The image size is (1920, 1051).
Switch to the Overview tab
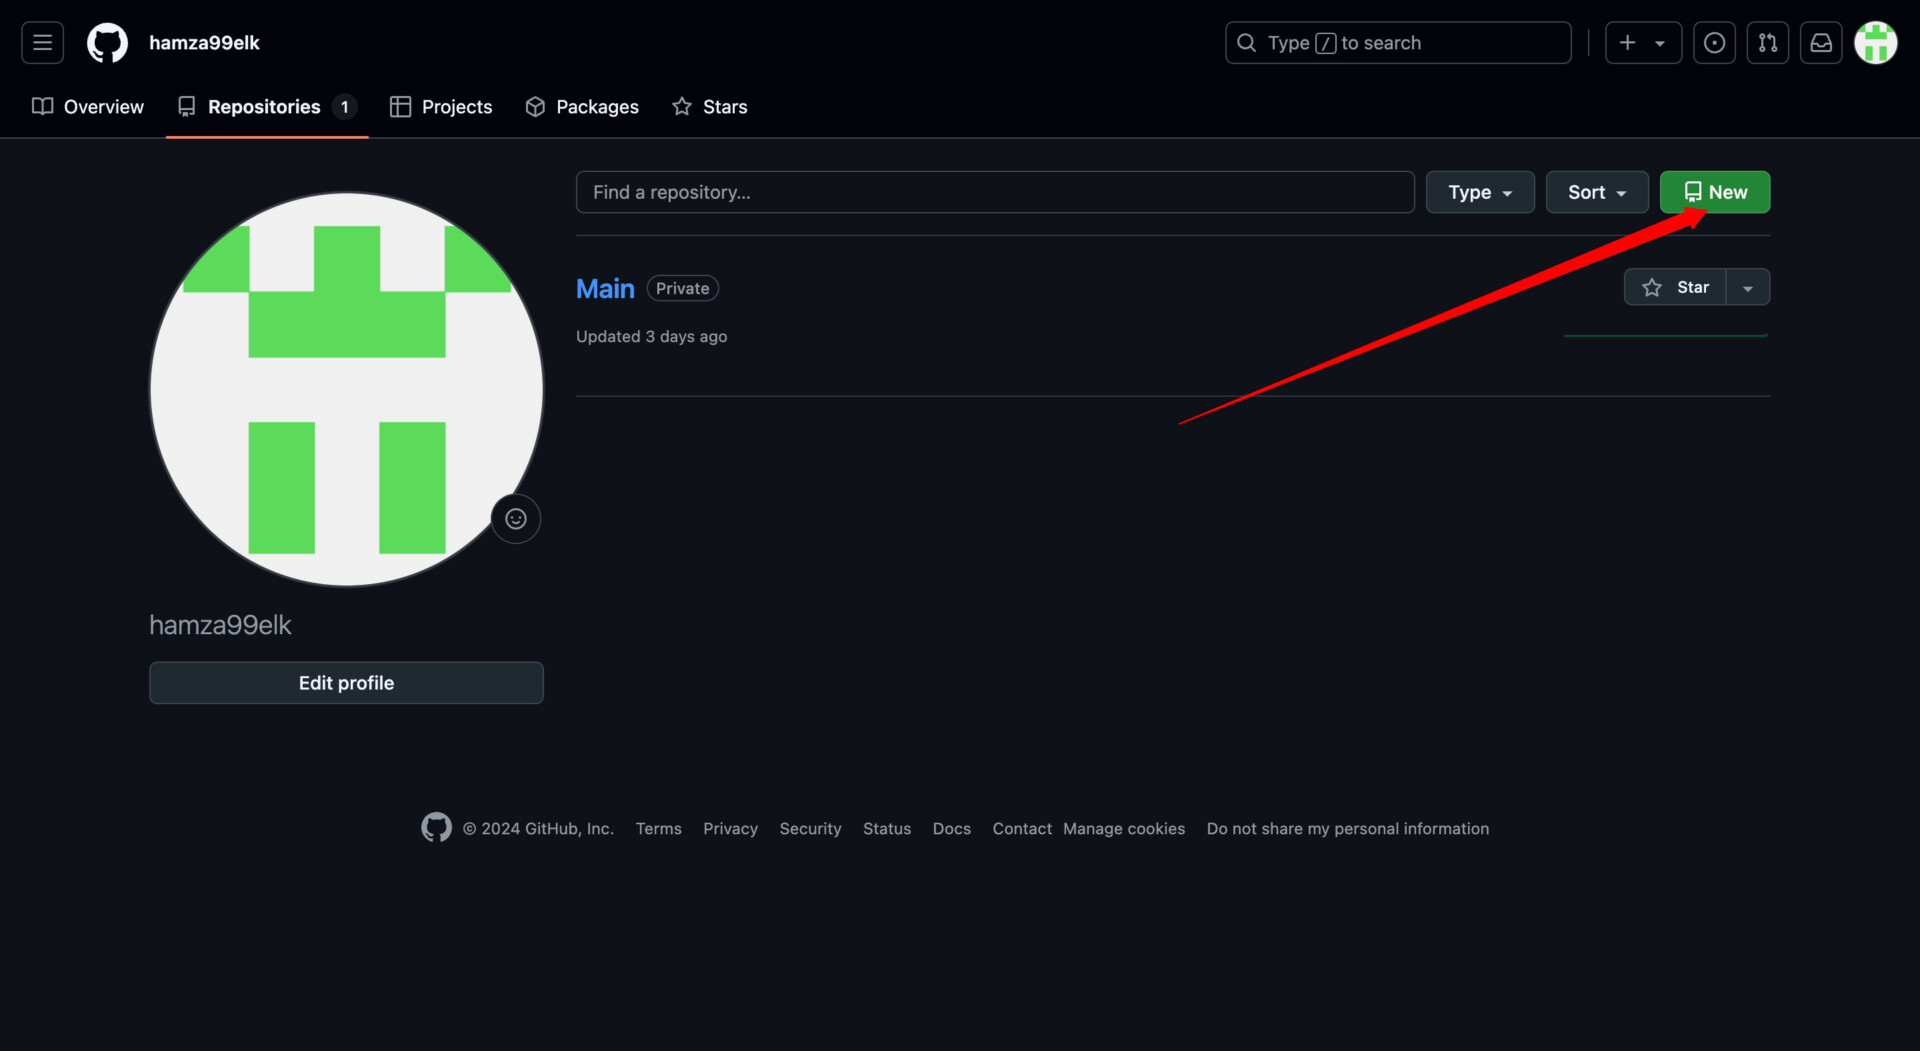[88, 107]
